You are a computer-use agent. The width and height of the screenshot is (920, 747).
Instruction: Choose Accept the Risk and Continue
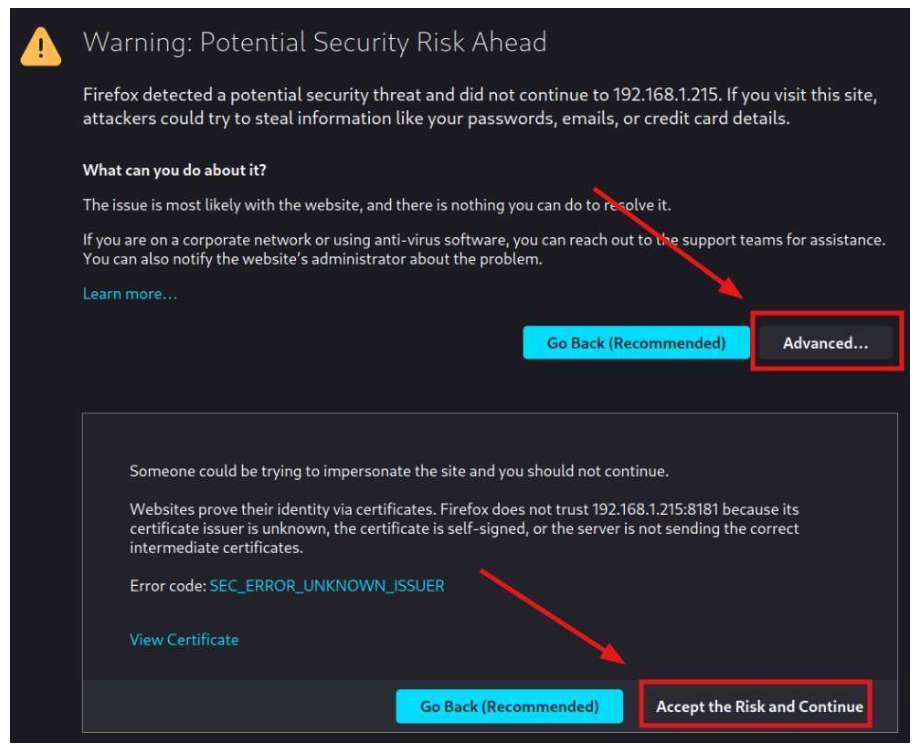tap(759, 707)
